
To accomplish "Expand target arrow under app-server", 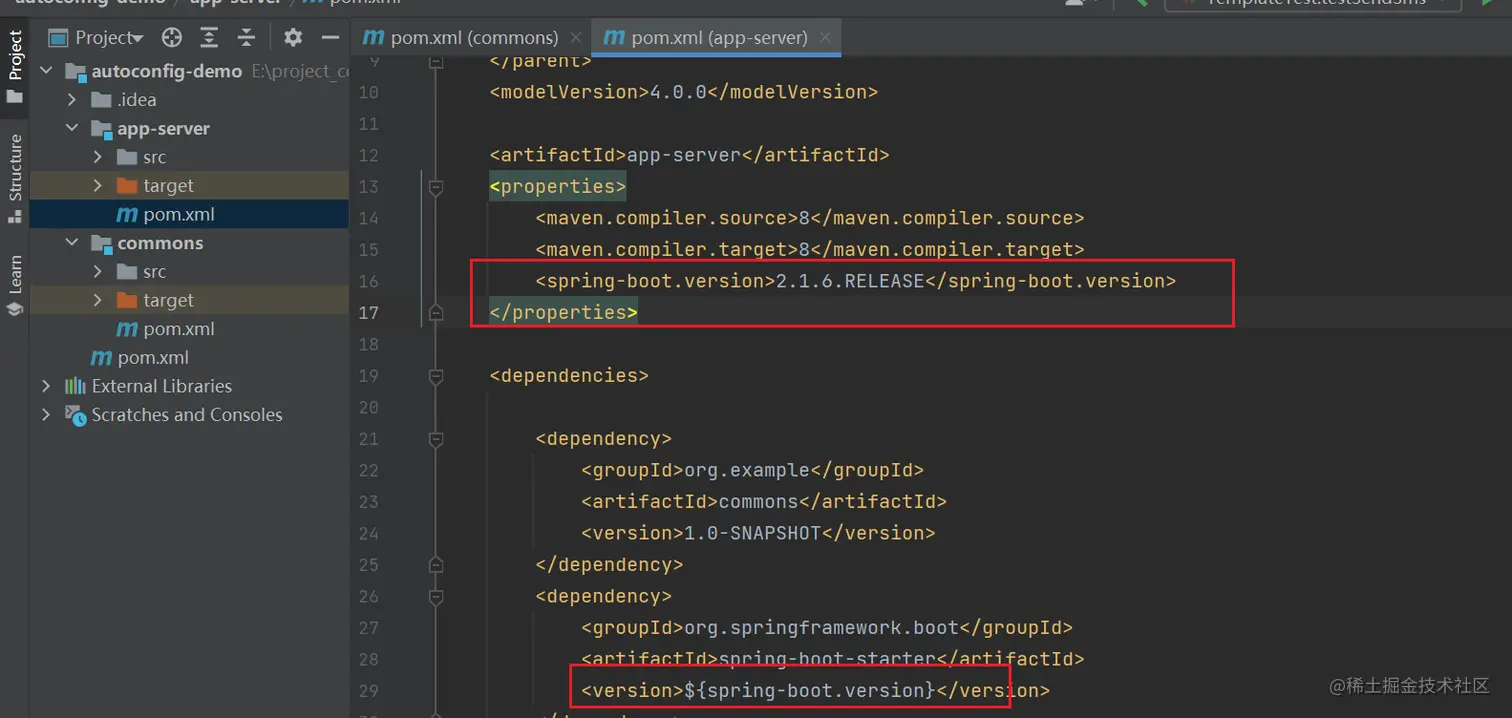I will (98, 186).
